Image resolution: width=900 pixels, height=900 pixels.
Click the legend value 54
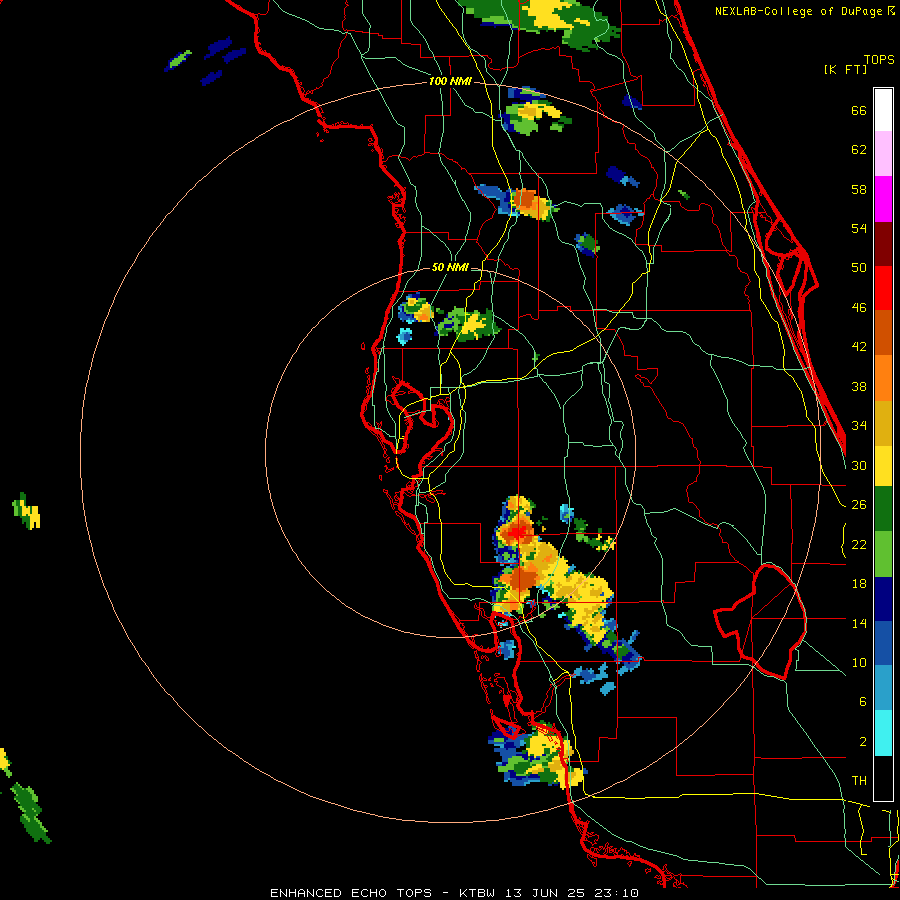859,228
